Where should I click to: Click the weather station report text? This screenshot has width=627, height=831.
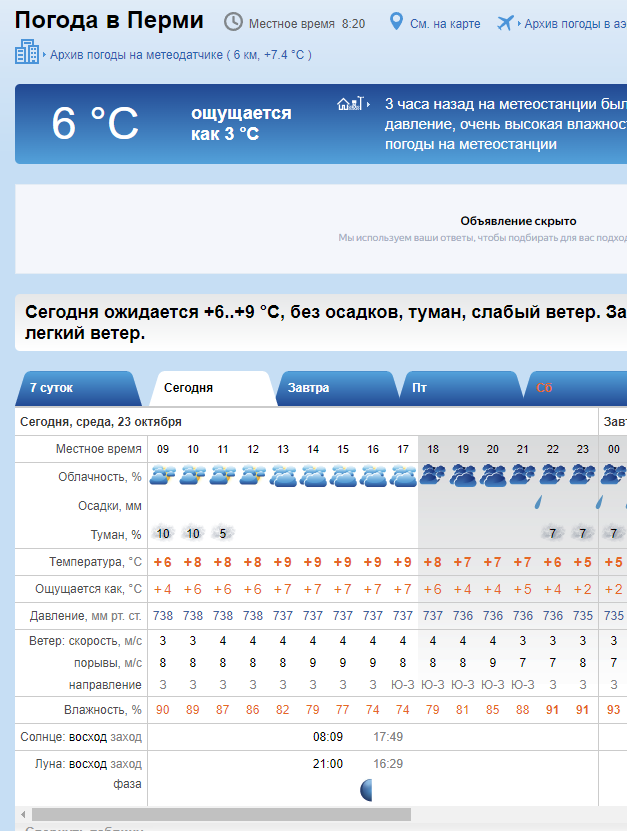click(506, 124)
